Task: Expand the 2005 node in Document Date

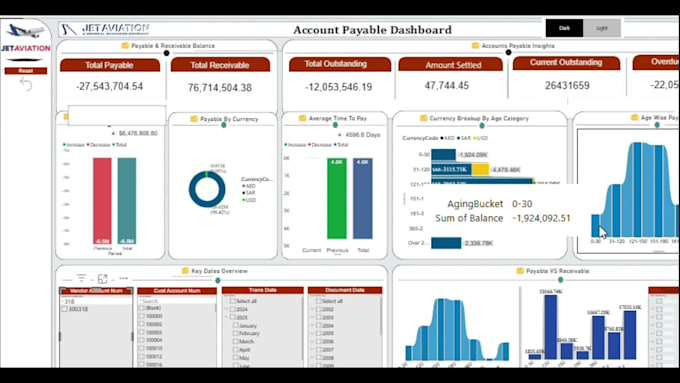Action: (312, 334)
